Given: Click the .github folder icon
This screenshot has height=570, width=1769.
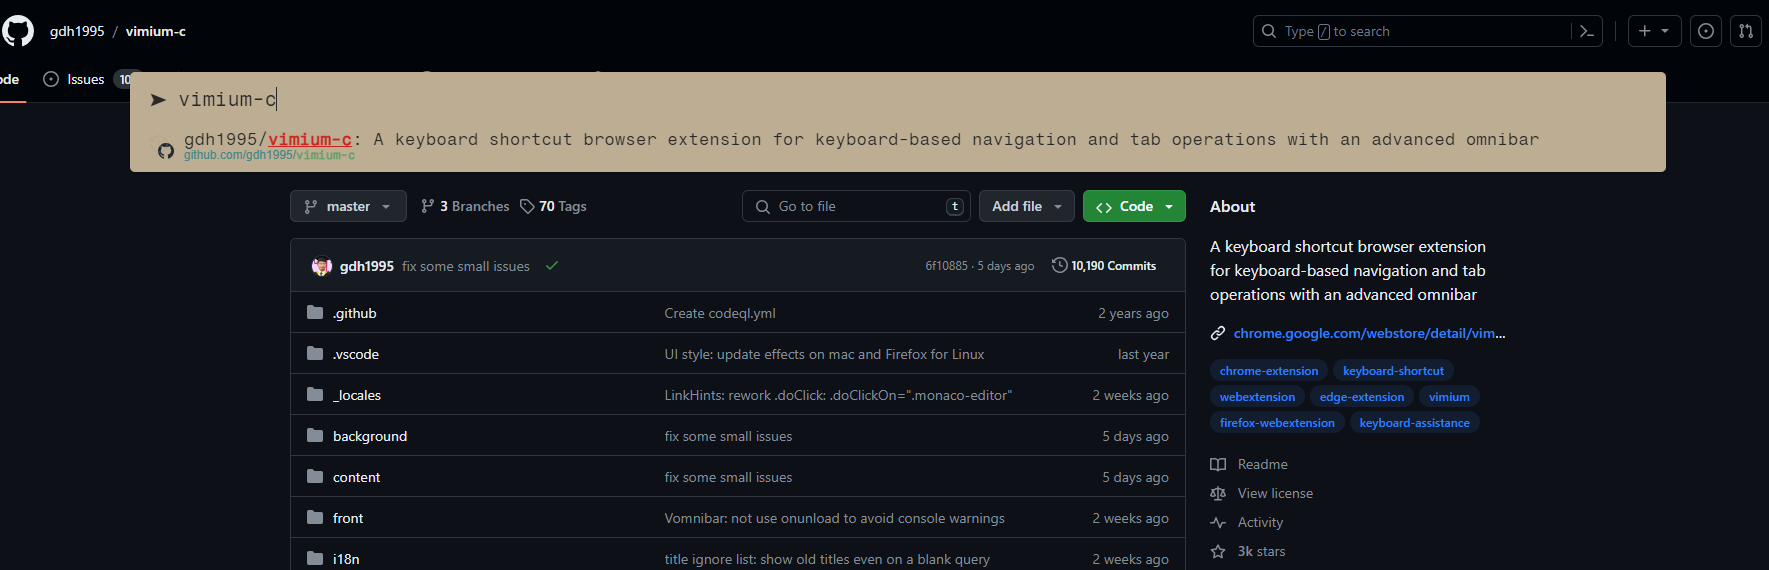Looking at the screenshot, I should (x=315, y=312).
